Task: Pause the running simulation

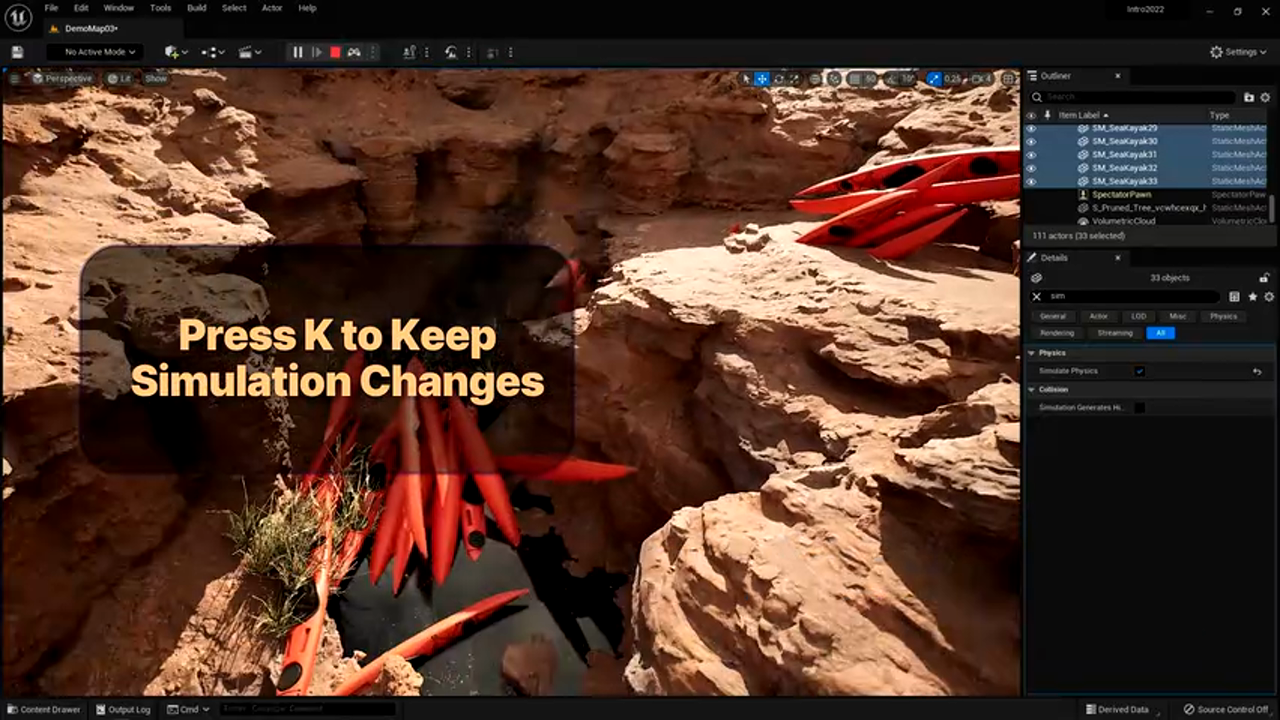Action: pyautogui.click(x=297, y=52)
